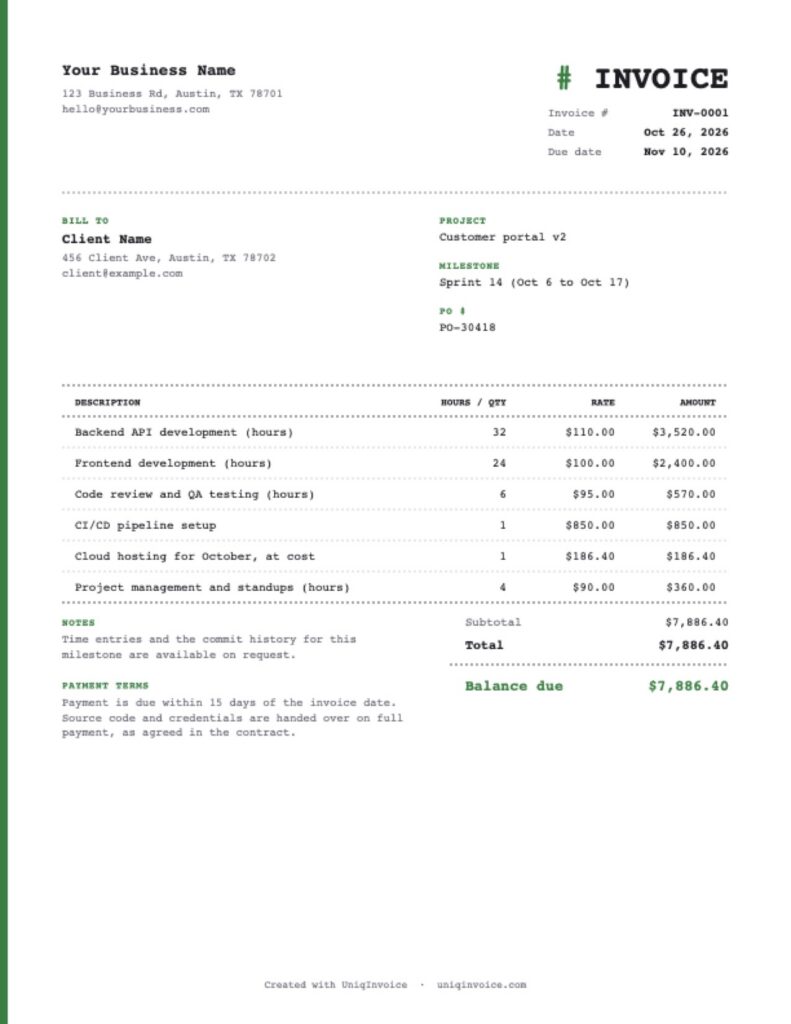Click the address '123 Business Rd, Austin, TX 78701'
Image resolution: width=791 pixels, height=1024 pixels.
pos(172,93)
